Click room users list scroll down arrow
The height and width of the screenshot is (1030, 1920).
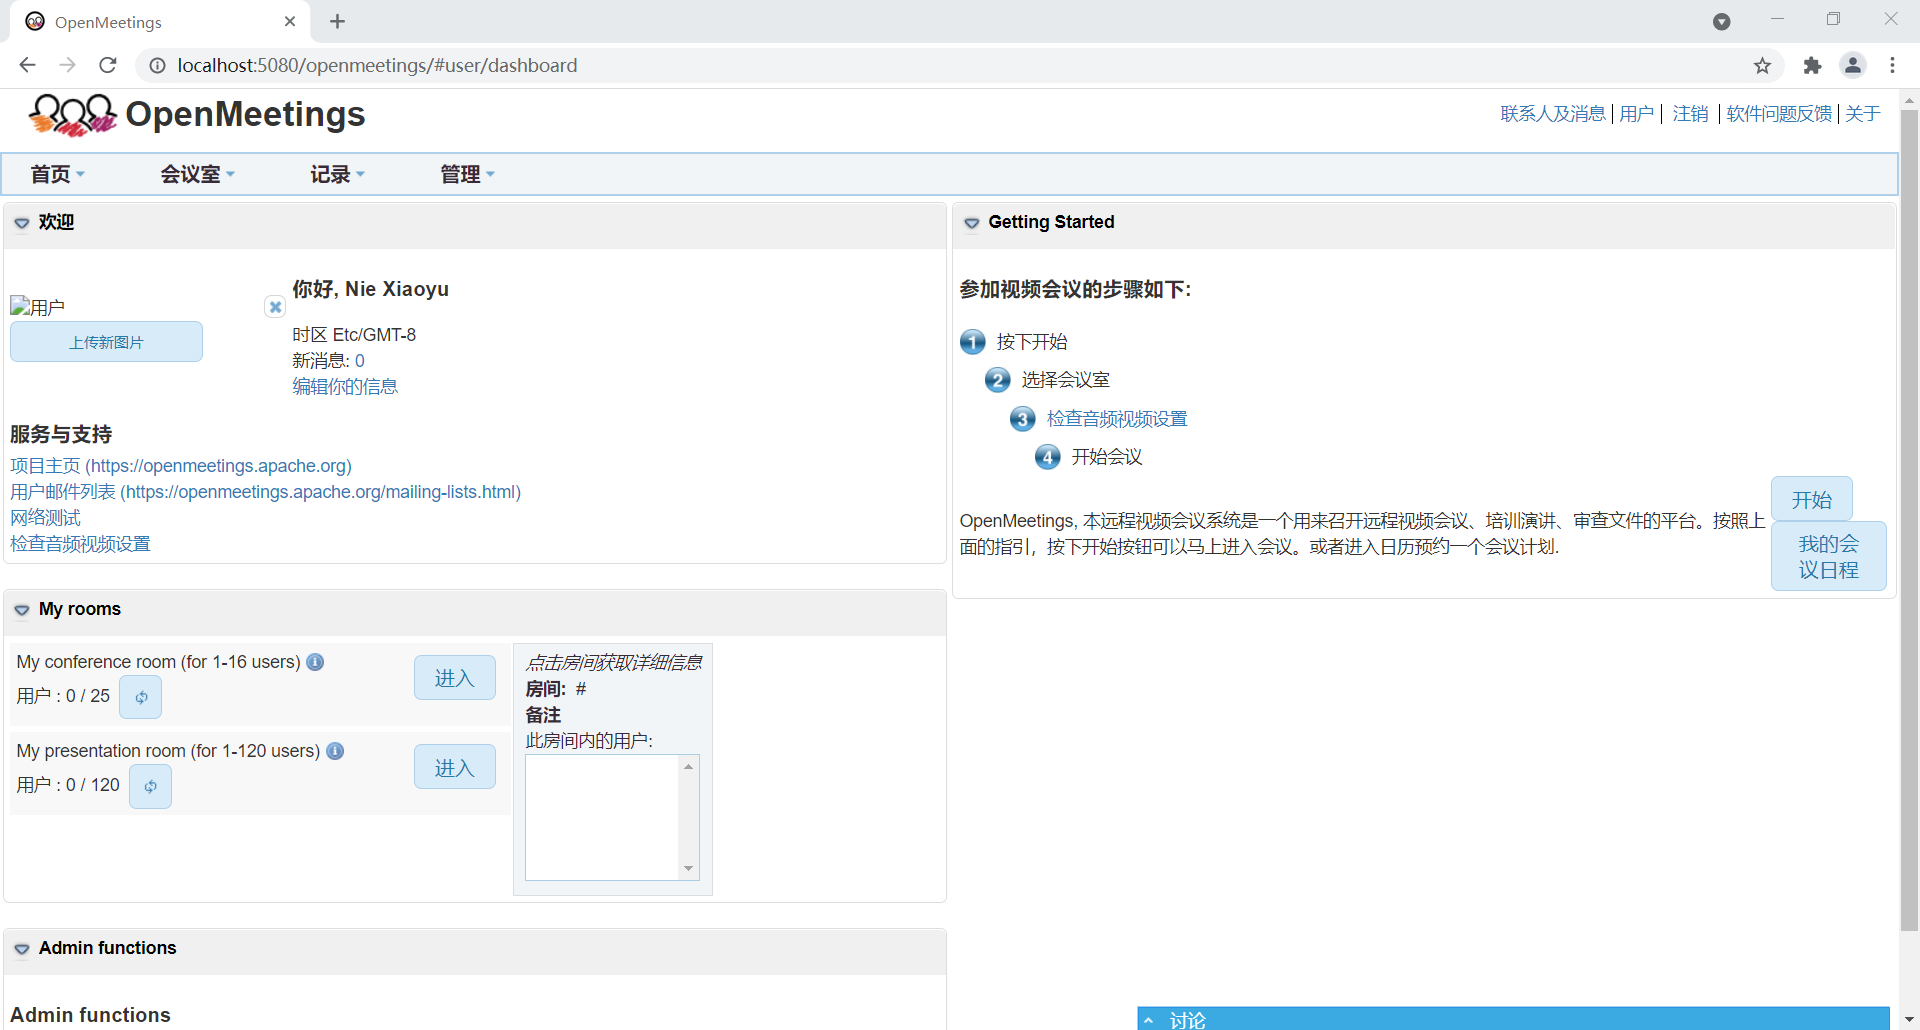point(688,869)
